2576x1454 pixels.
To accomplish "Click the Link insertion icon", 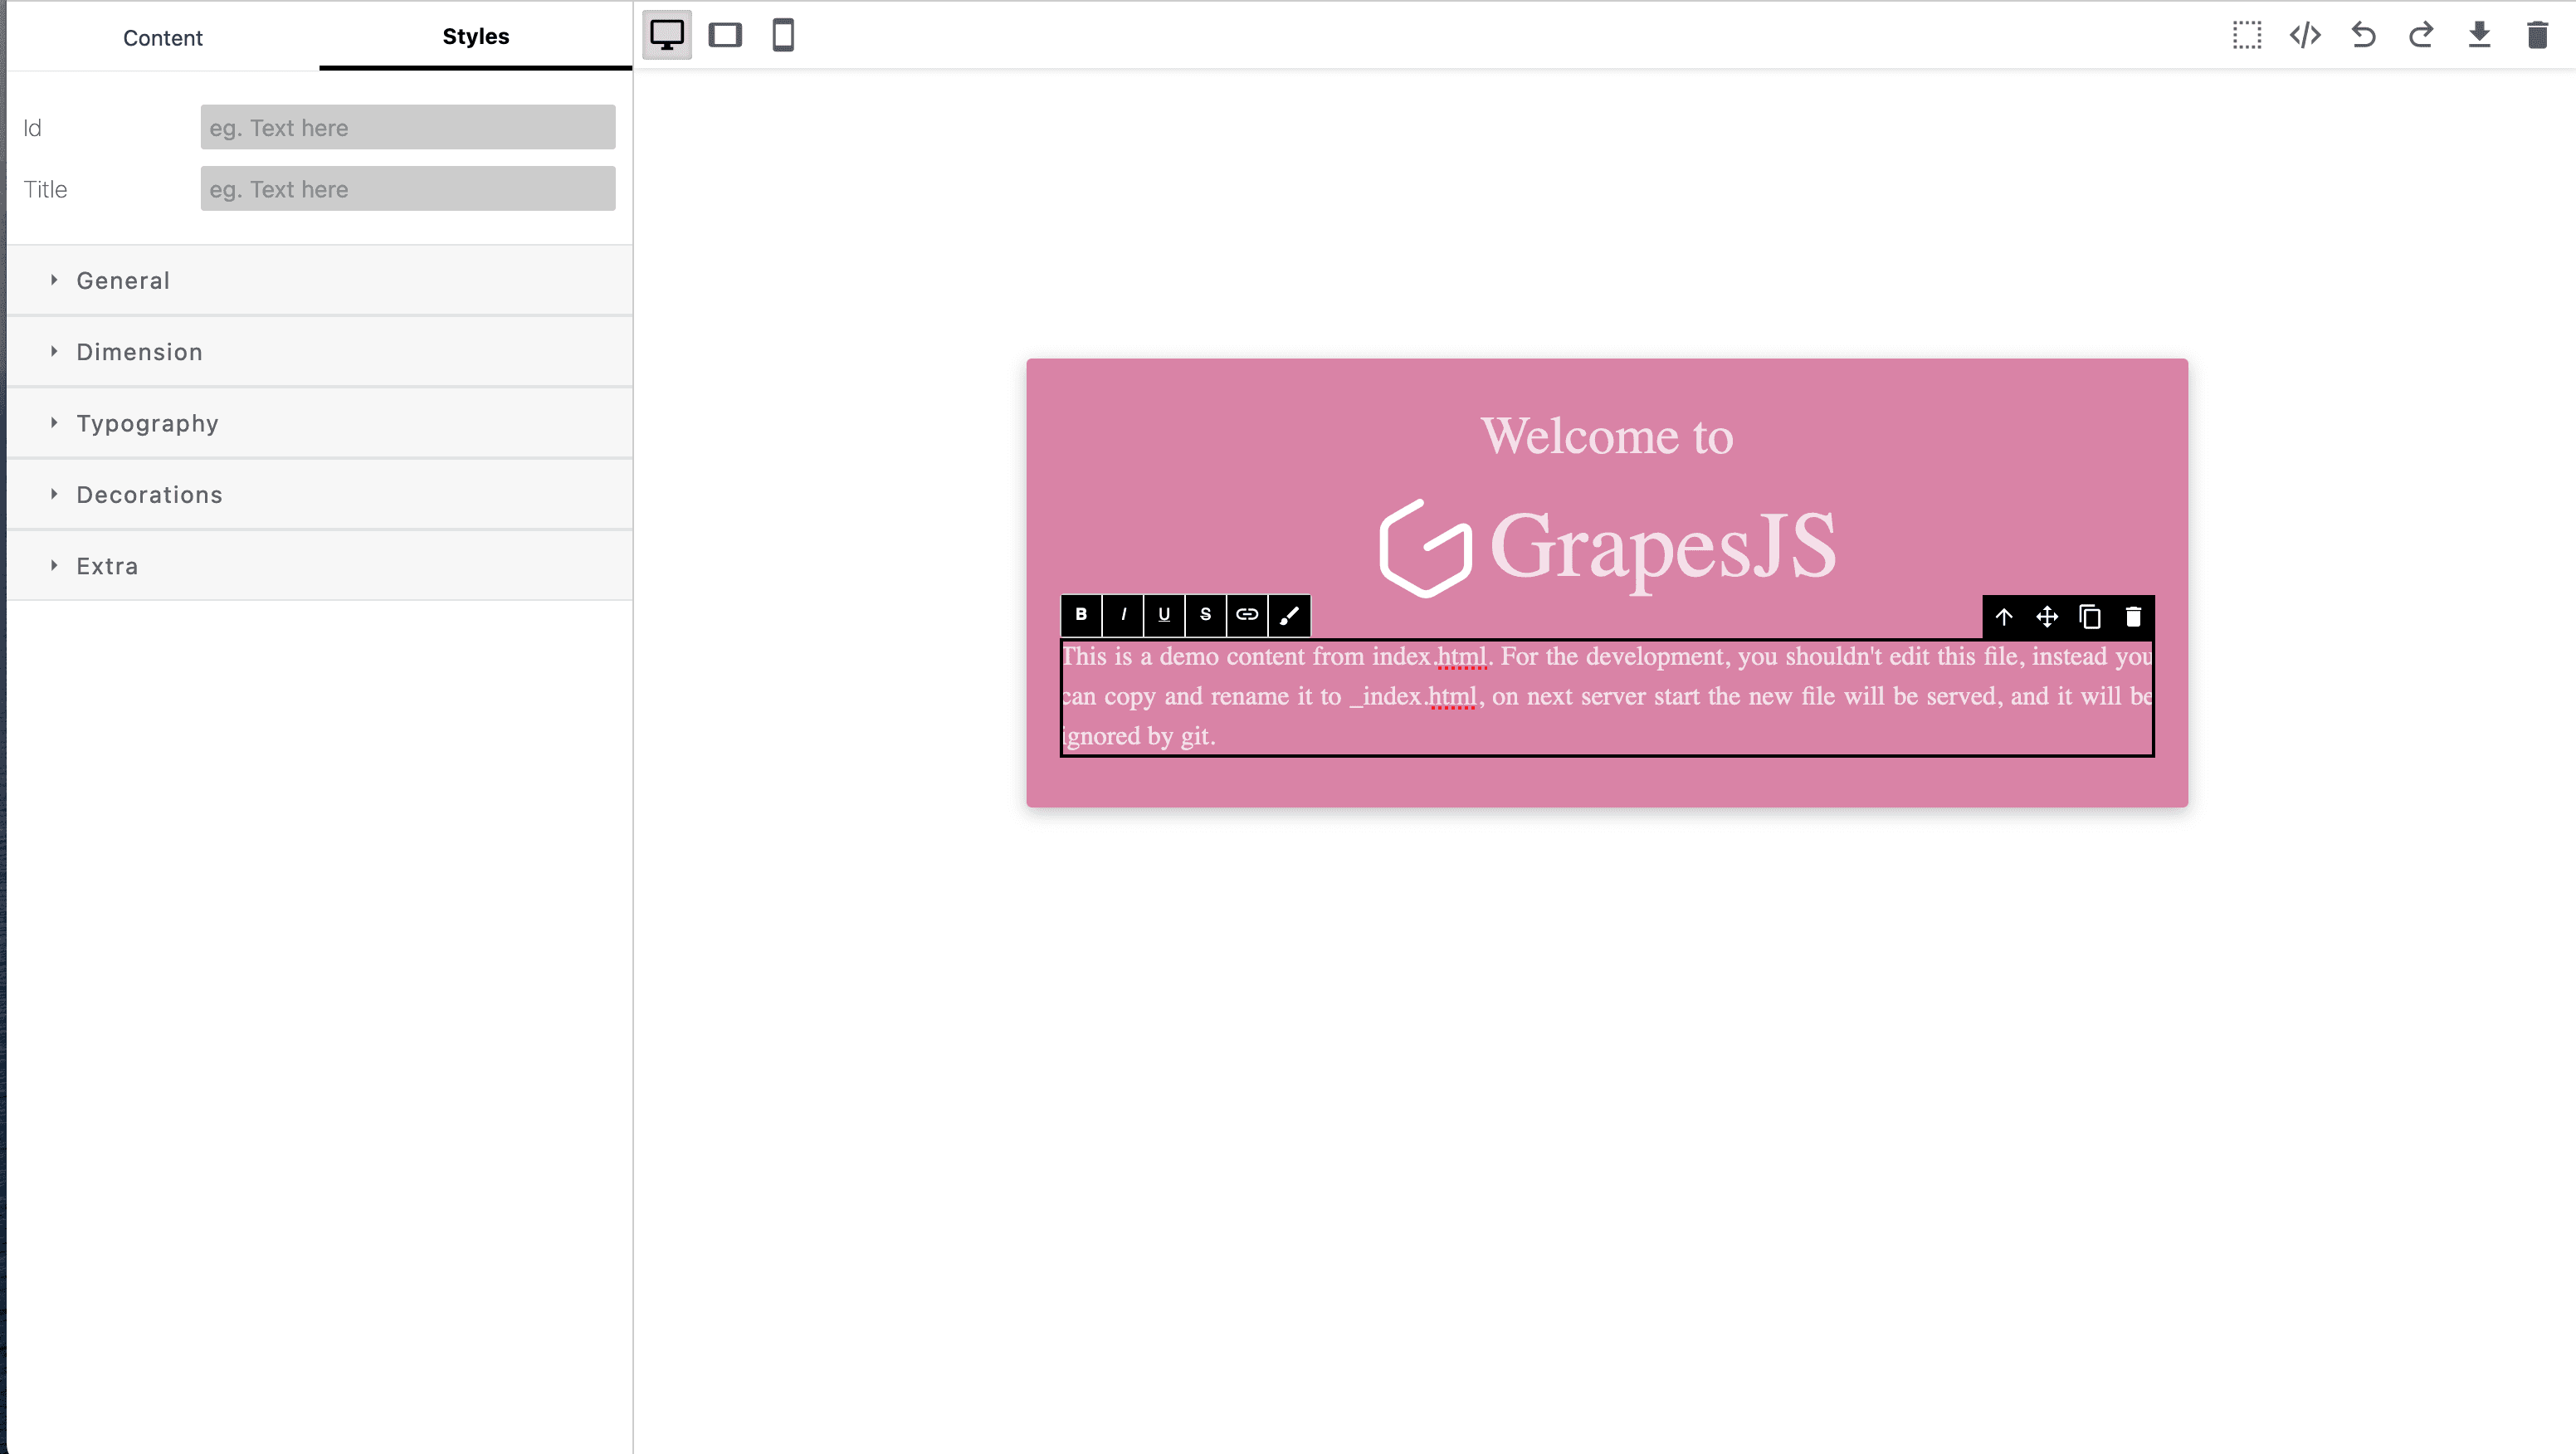I will [1247, 614].
